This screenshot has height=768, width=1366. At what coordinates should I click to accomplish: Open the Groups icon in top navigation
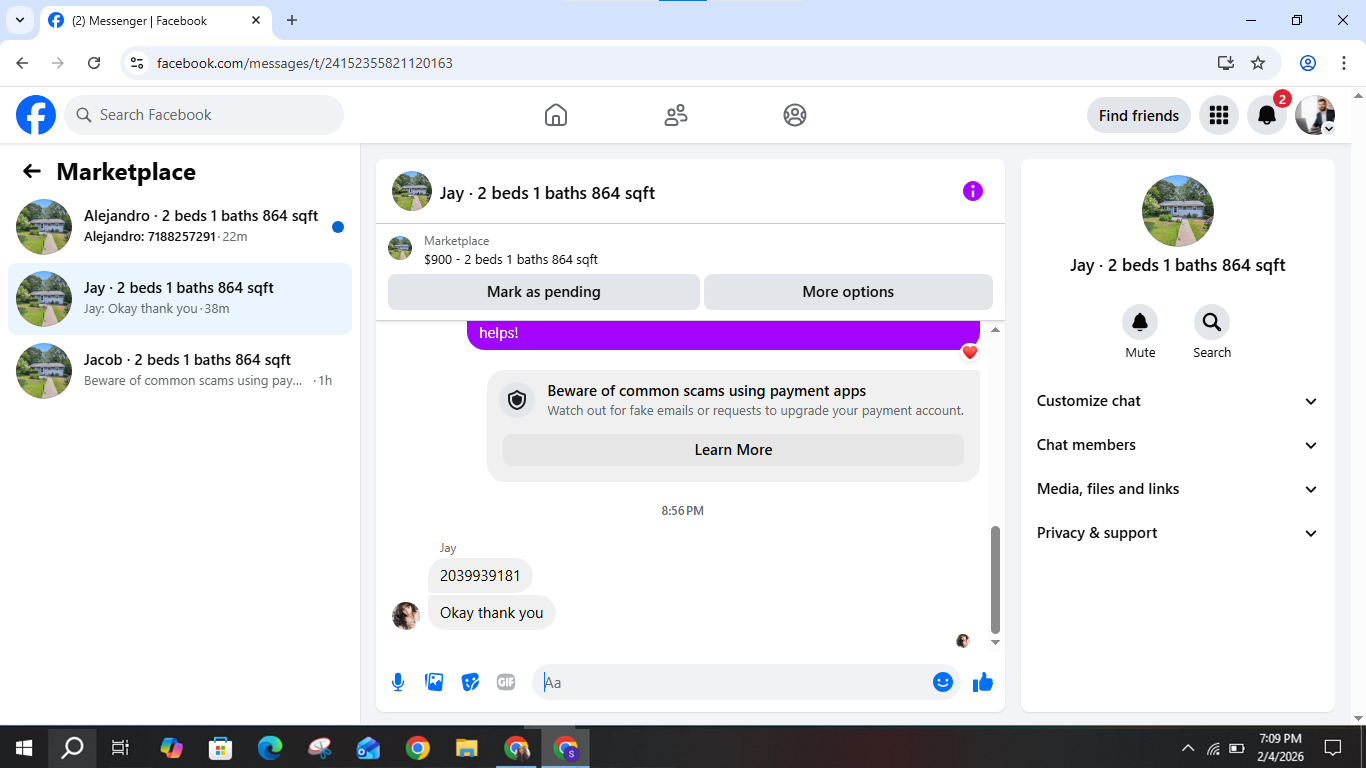(x=795, y=115)
